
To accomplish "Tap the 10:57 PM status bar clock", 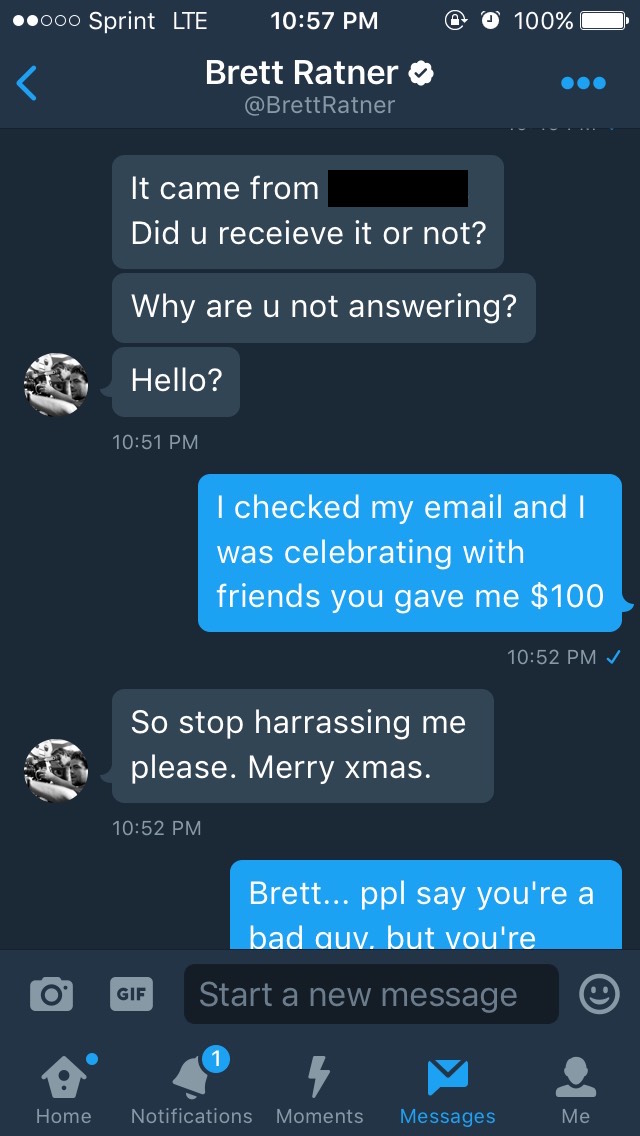I will coord(324,20).
